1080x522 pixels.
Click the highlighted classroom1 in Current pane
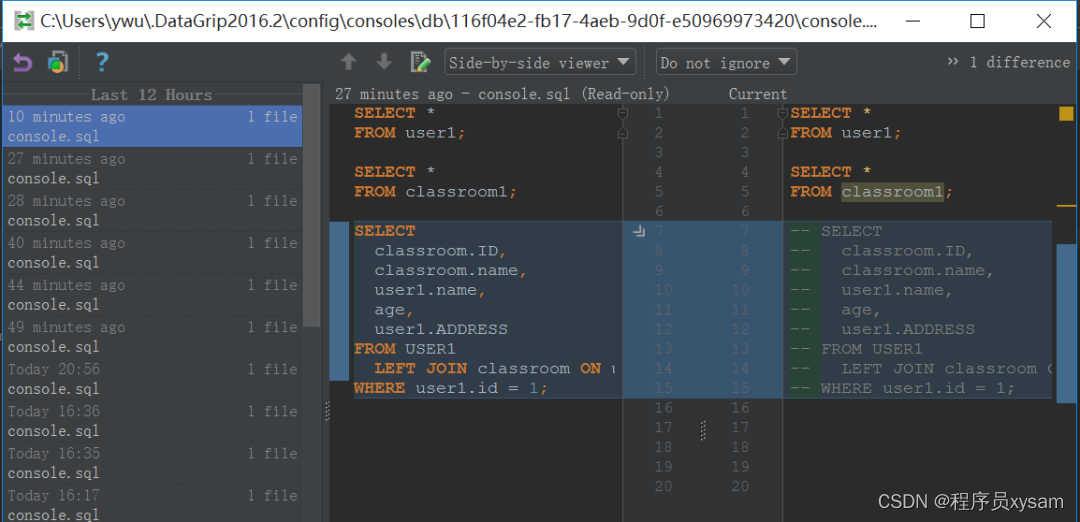point(892,192)
